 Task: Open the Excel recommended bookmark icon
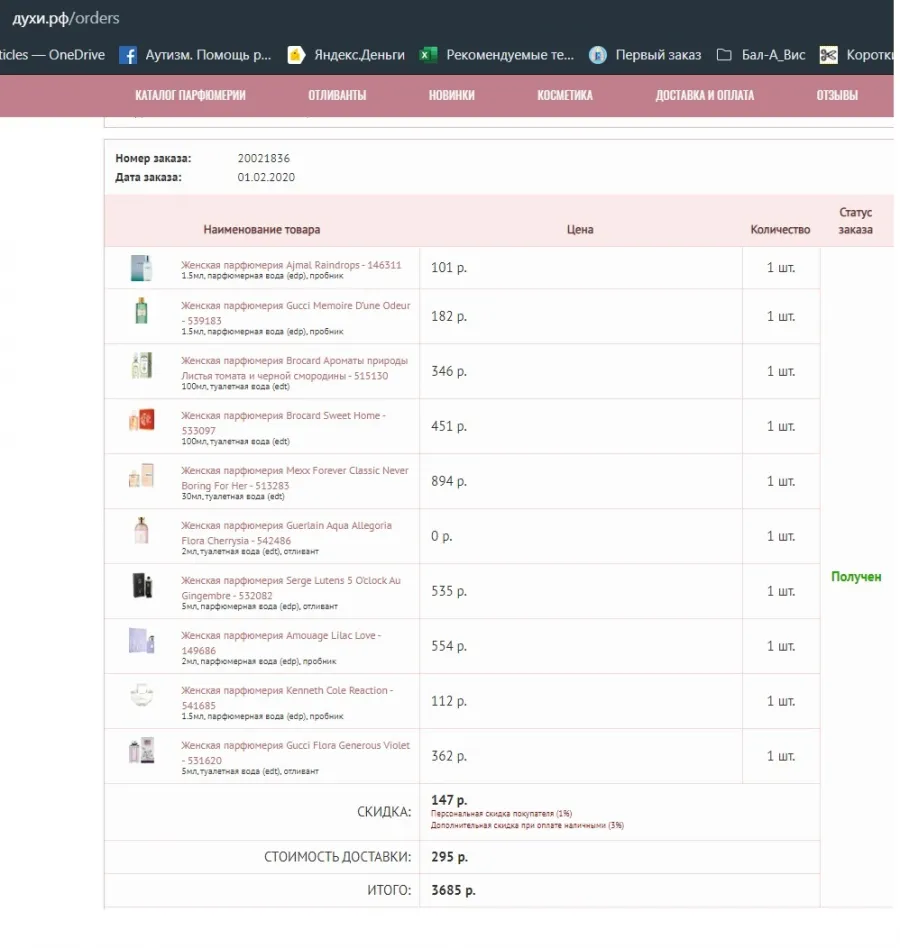click(428, 55)
